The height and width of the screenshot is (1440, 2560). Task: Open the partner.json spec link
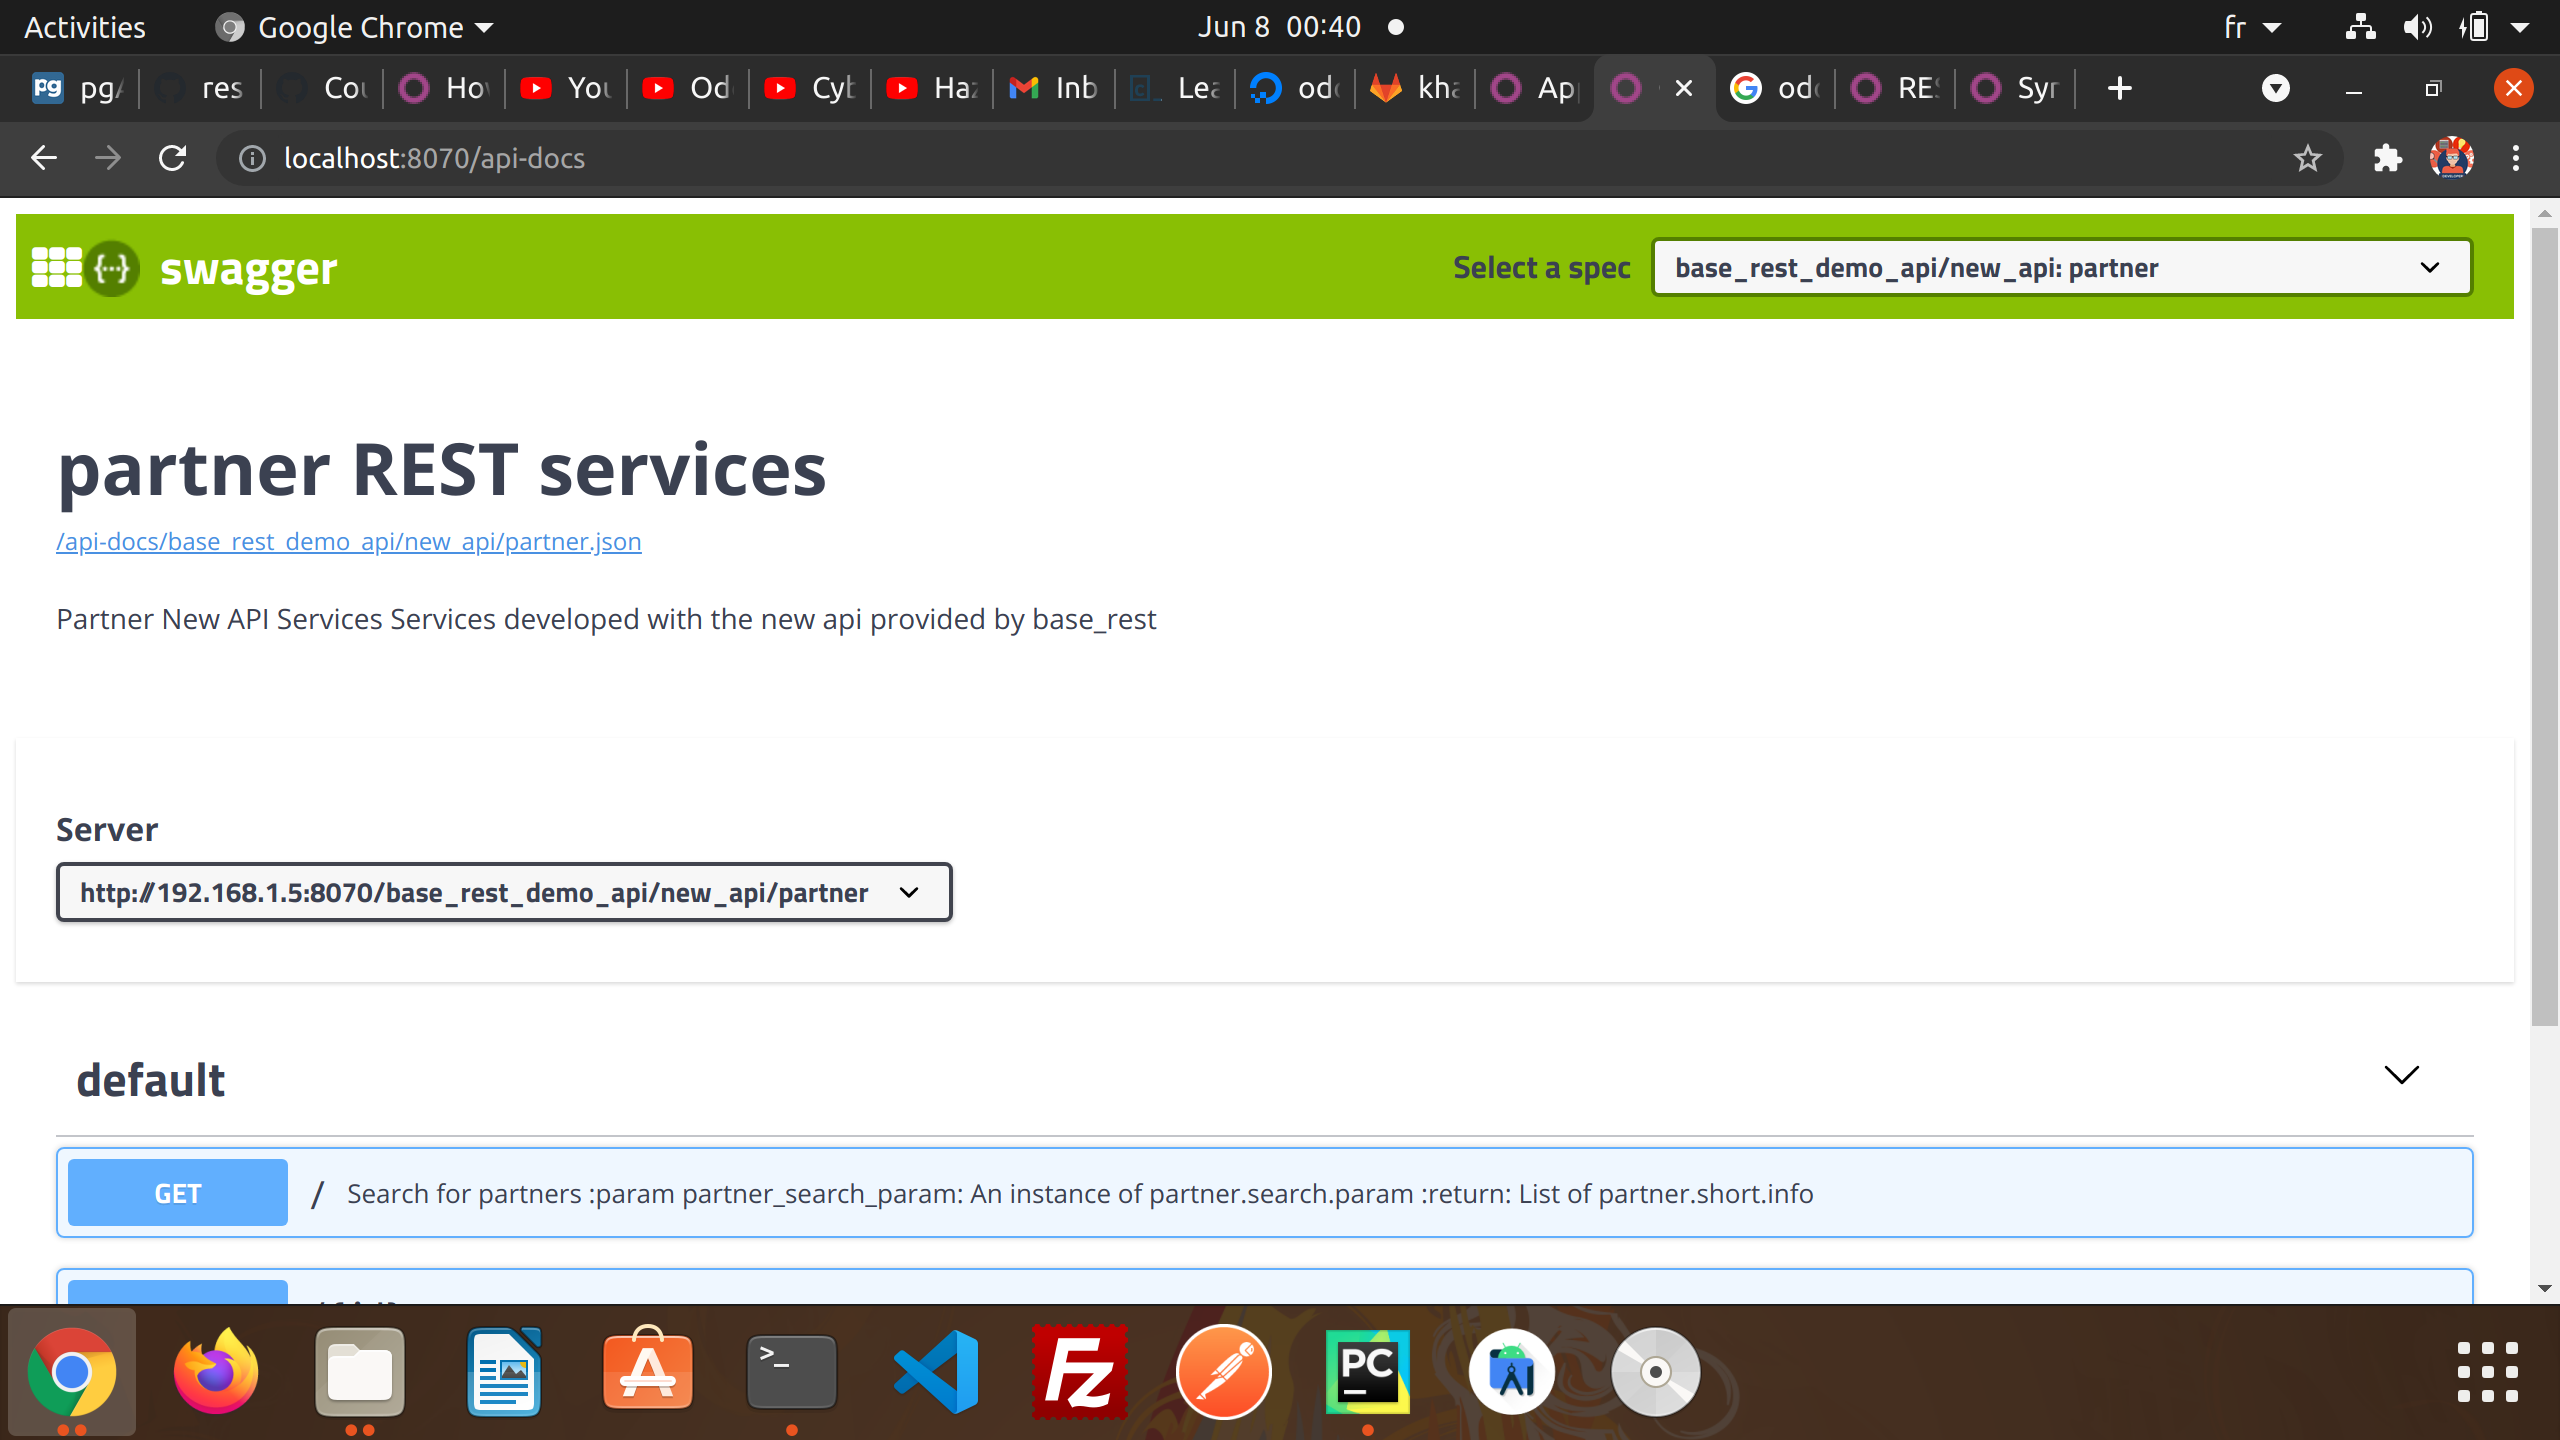[348, 541]
